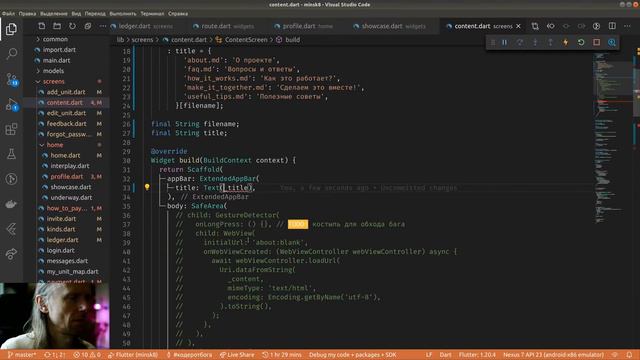
Task: Click debug Step Into button
Action: pos(535,42)
